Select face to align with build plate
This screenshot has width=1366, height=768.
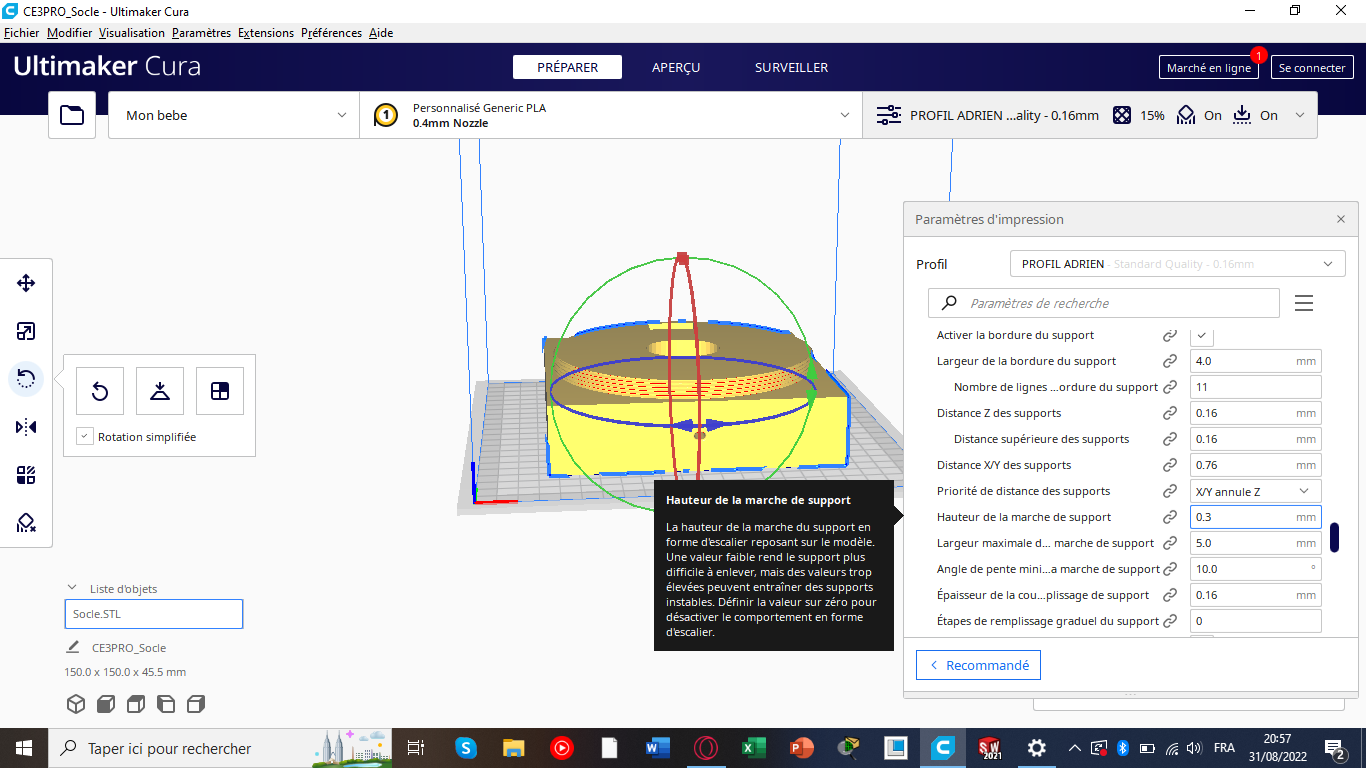pyautogui.click(x=220, y=391)
